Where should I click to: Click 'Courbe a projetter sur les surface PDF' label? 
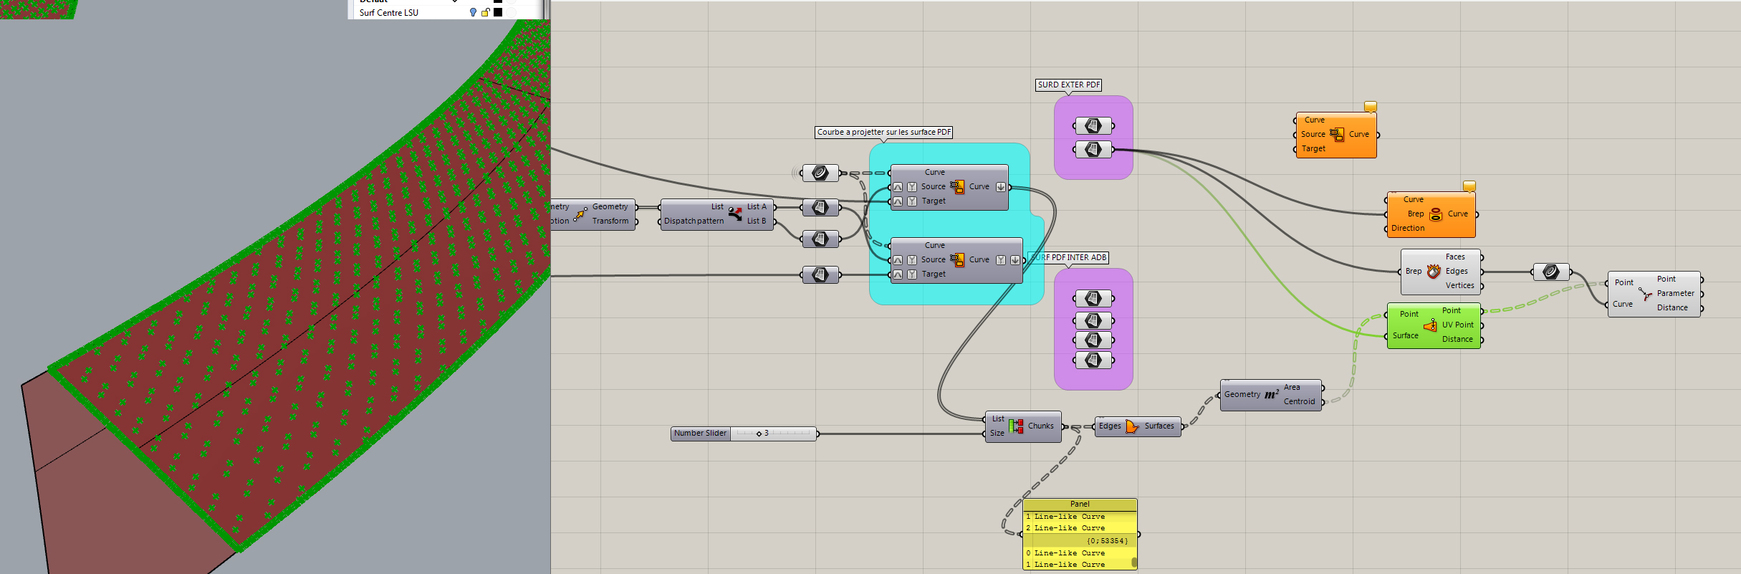point(884,132)
